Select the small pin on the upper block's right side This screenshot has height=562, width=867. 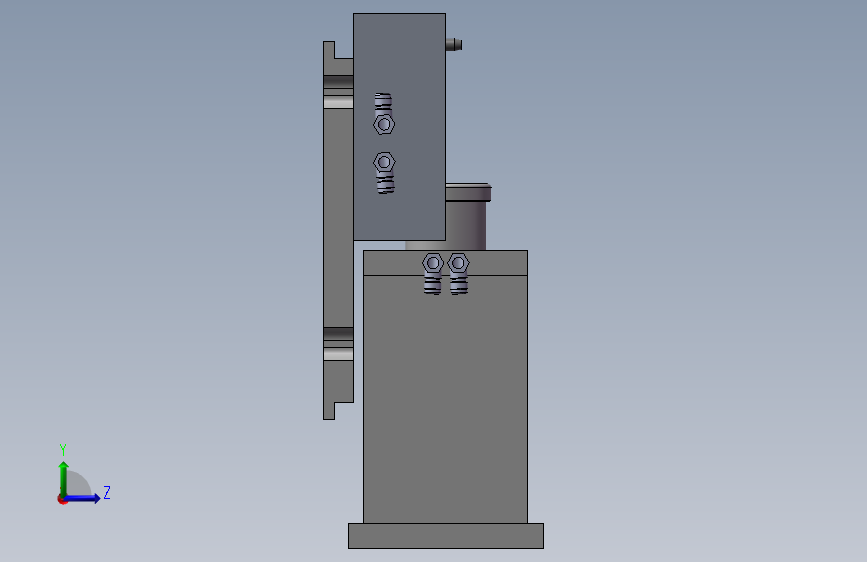coord(454,44)
